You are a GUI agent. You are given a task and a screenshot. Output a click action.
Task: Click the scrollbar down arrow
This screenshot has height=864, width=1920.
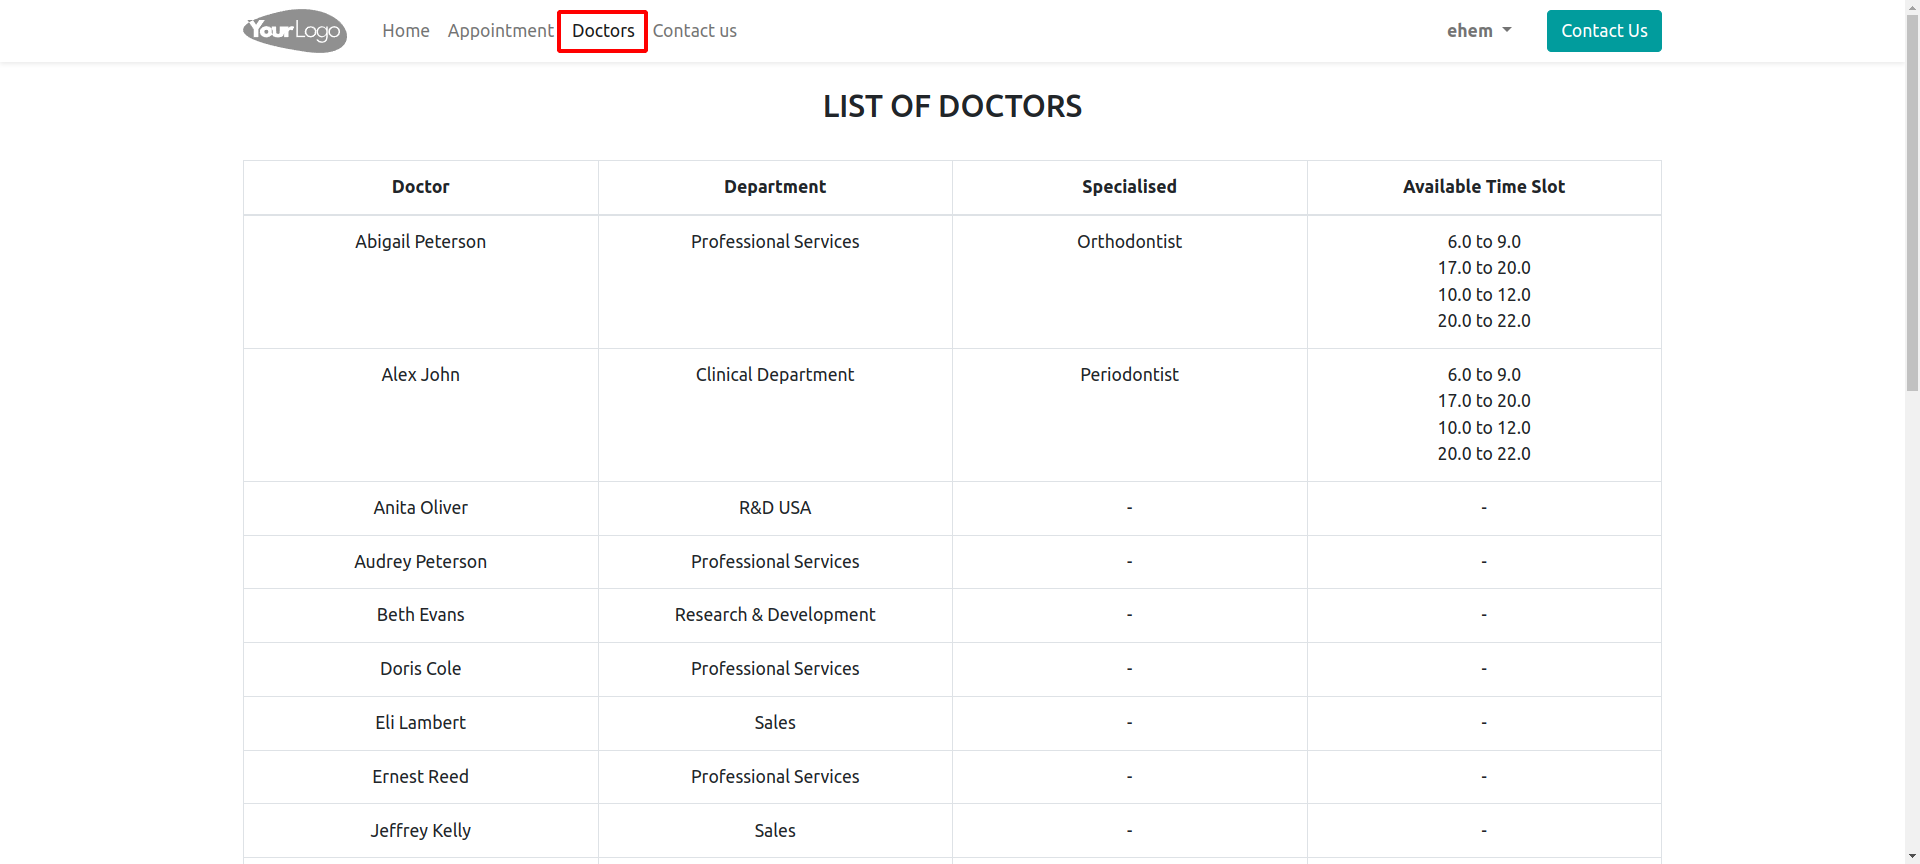coord(1912,856)
